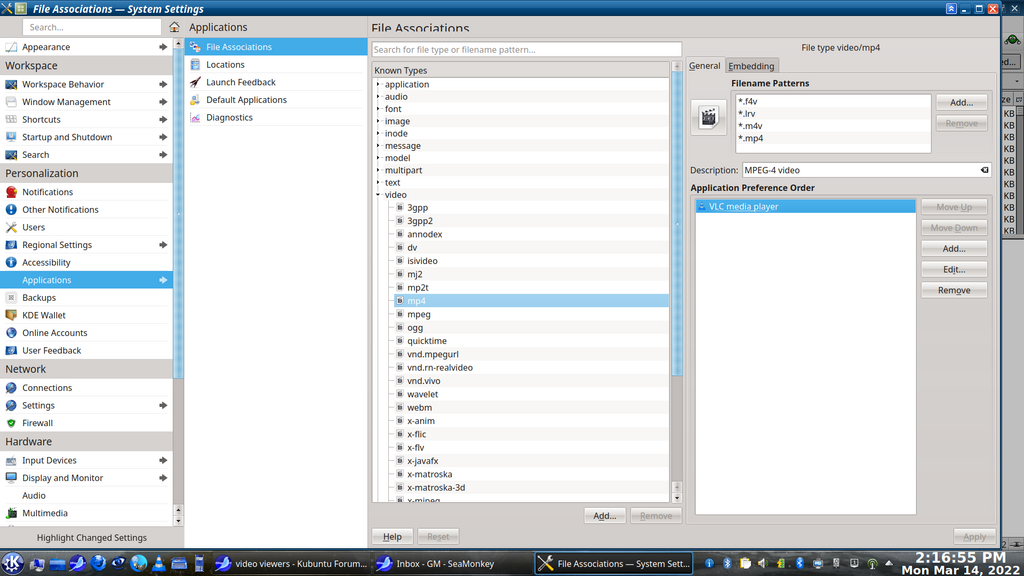The image size is (1024, 576).
Task: Click Highlight Changed Settings button
Action: (x=91, y=538)
